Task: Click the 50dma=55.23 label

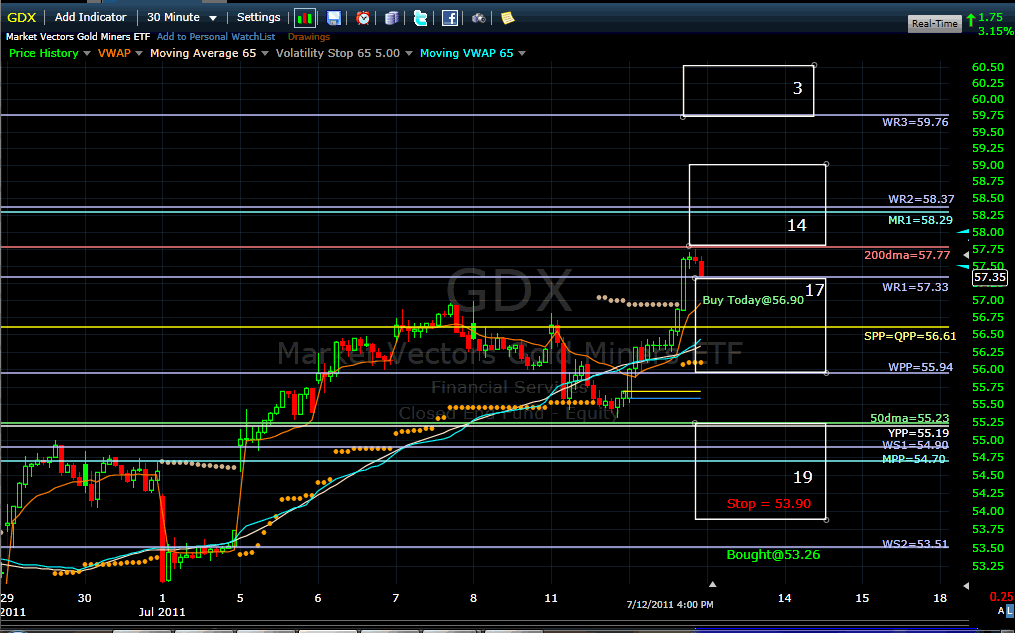Action: point(909,419)
